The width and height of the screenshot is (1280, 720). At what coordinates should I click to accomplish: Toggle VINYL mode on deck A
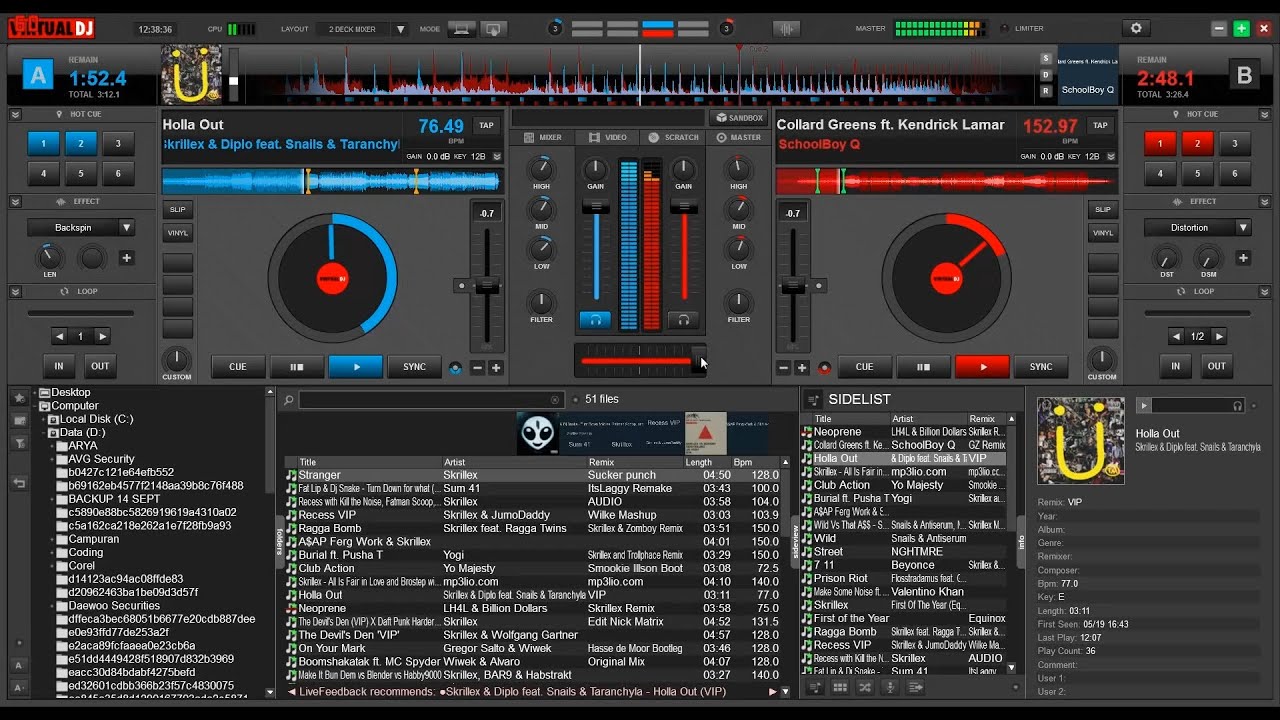pos(178,233)
